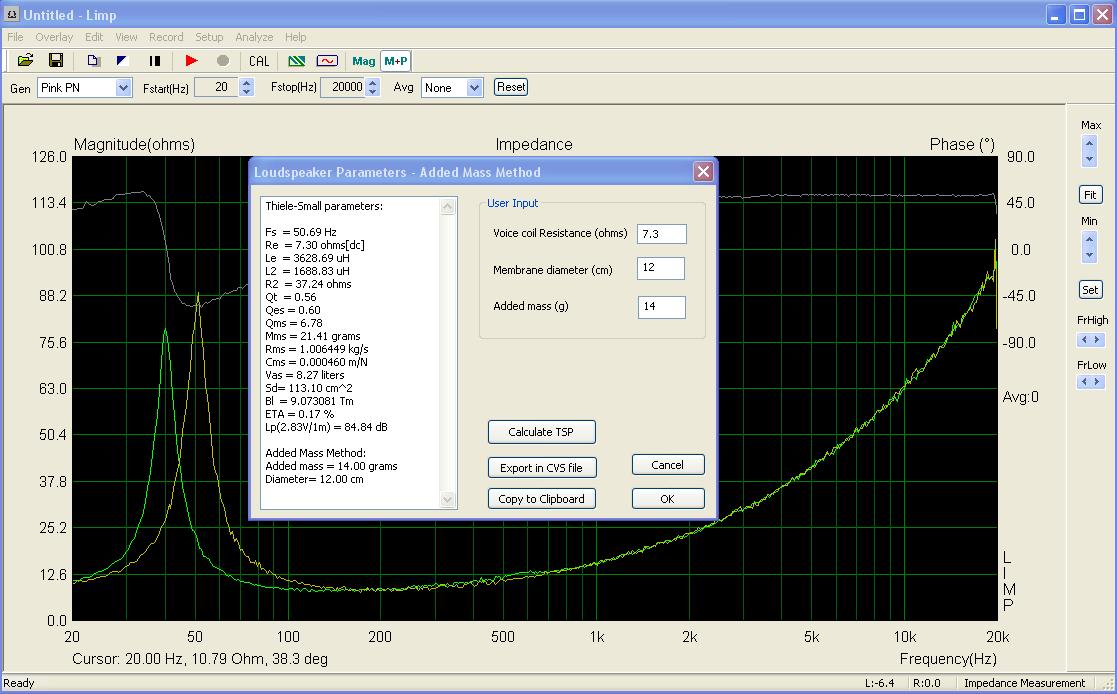
Task: Click into the Membrane diameter field
Action: [661, 268]
